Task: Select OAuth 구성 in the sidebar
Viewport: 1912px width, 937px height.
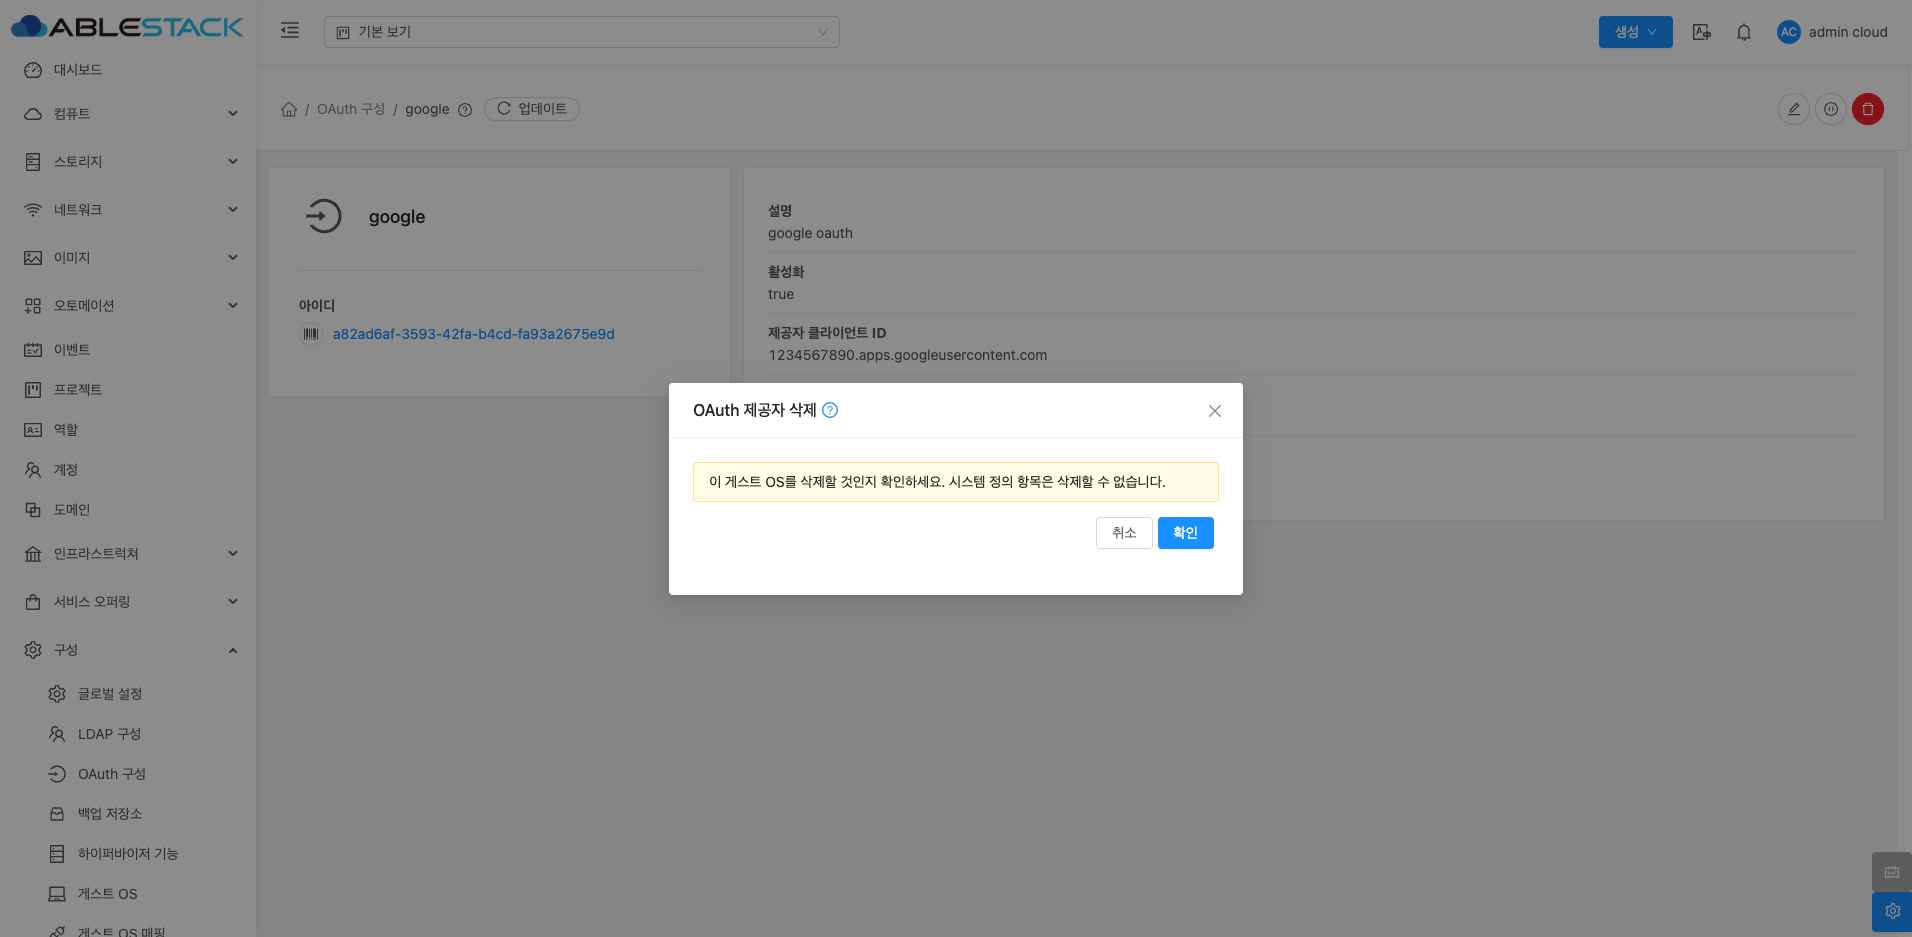Action: [x=128, y=774]
